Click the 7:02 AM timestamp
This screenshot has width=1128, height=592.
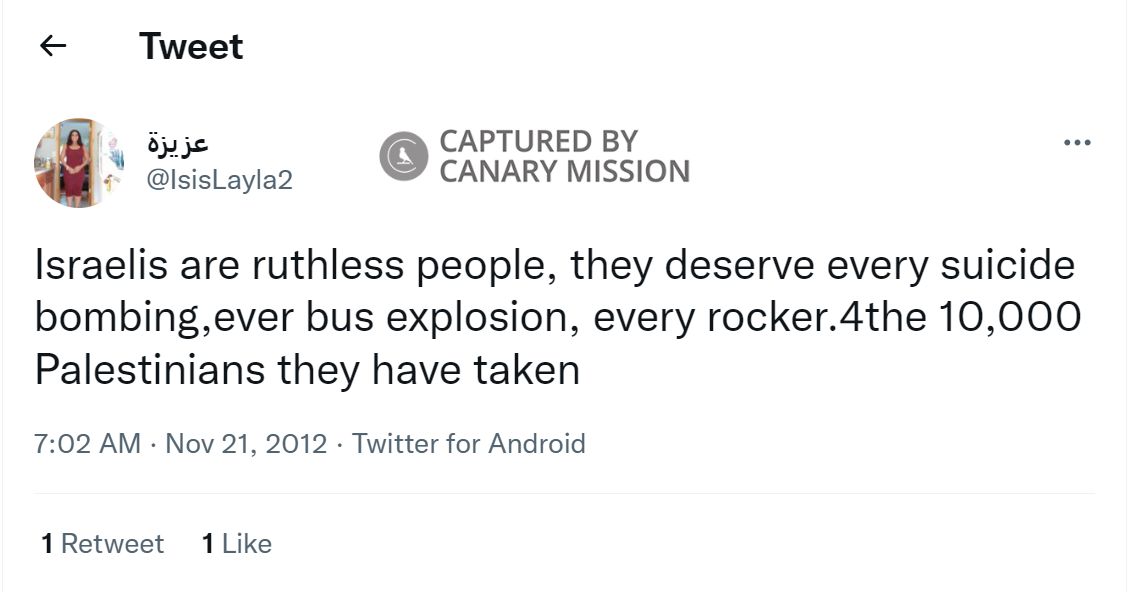pos(87,444)
